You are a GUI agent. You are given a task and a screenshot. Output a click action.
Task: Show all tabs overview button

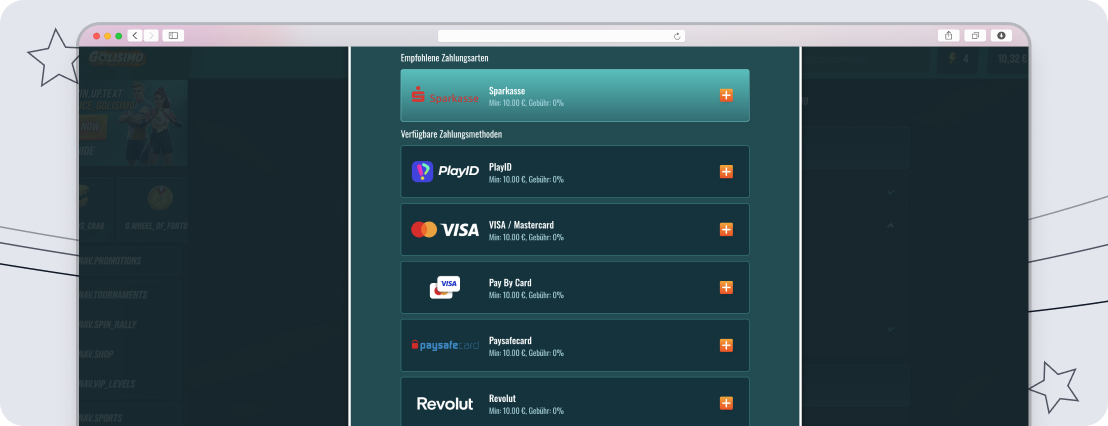tap(975, 35)
